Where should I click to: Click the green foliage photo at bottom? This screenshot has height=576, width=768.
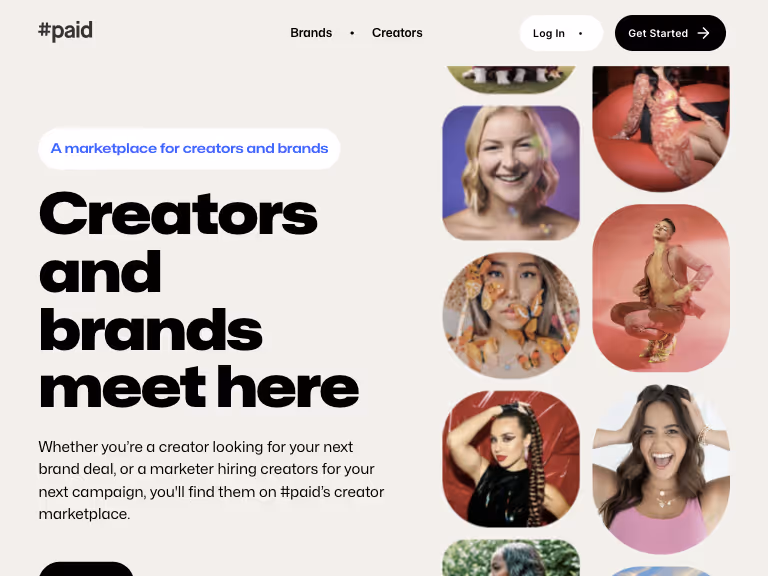coord(511,558)
